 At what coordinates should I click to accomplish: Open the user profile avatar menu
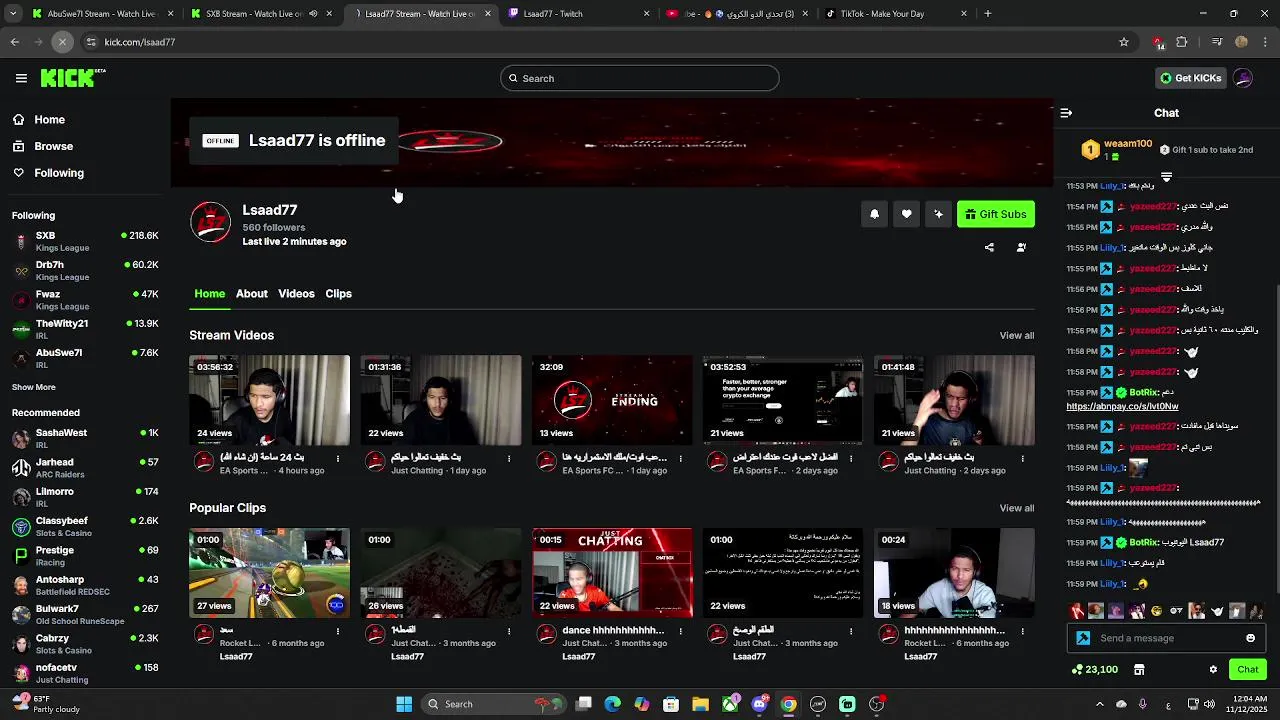pos(1243,78)
